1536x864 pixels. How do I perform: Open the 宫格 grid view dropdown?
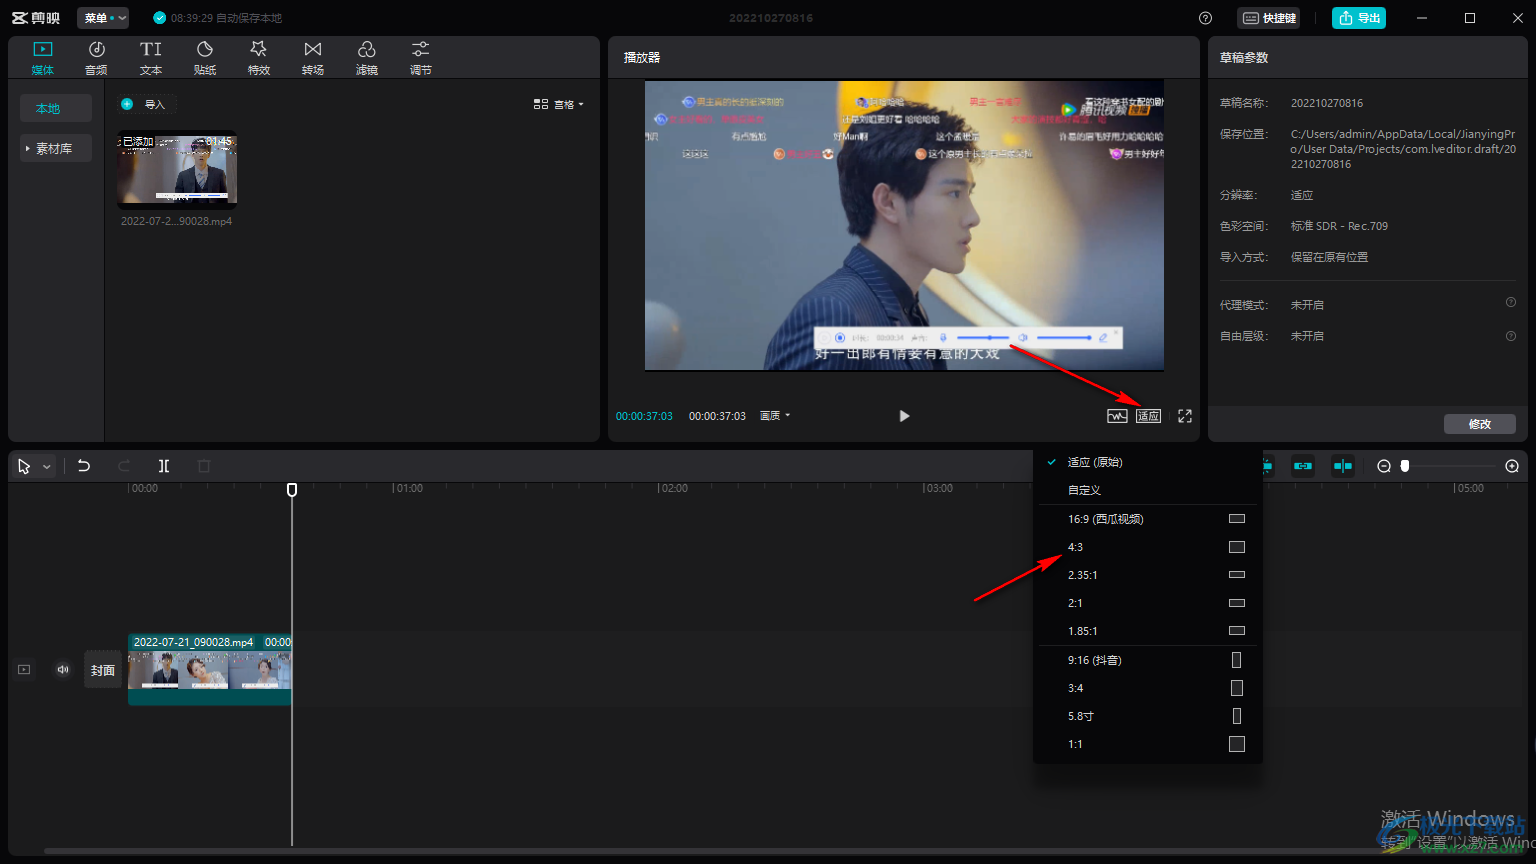[559, 104]
